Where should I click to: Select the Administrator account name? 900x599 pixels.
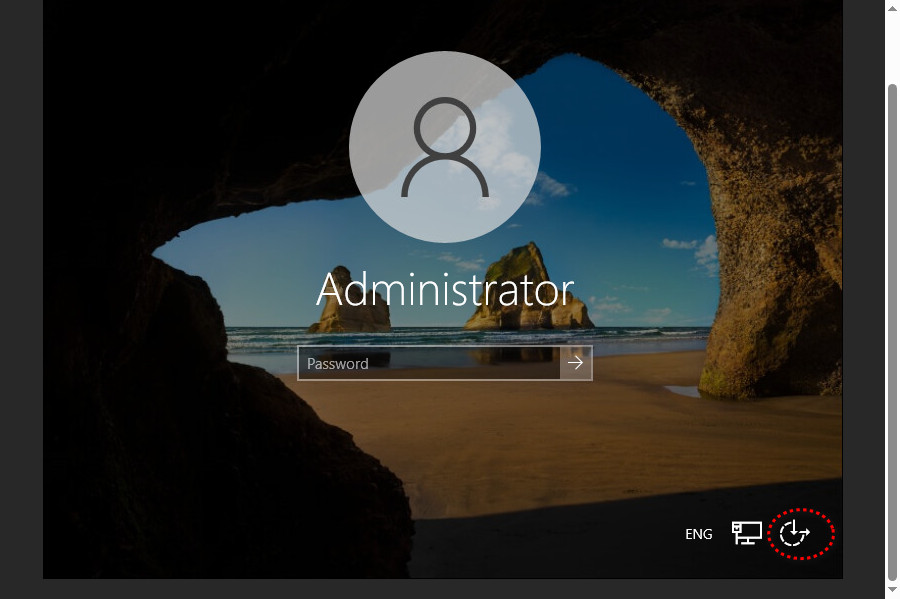(445, 290)
